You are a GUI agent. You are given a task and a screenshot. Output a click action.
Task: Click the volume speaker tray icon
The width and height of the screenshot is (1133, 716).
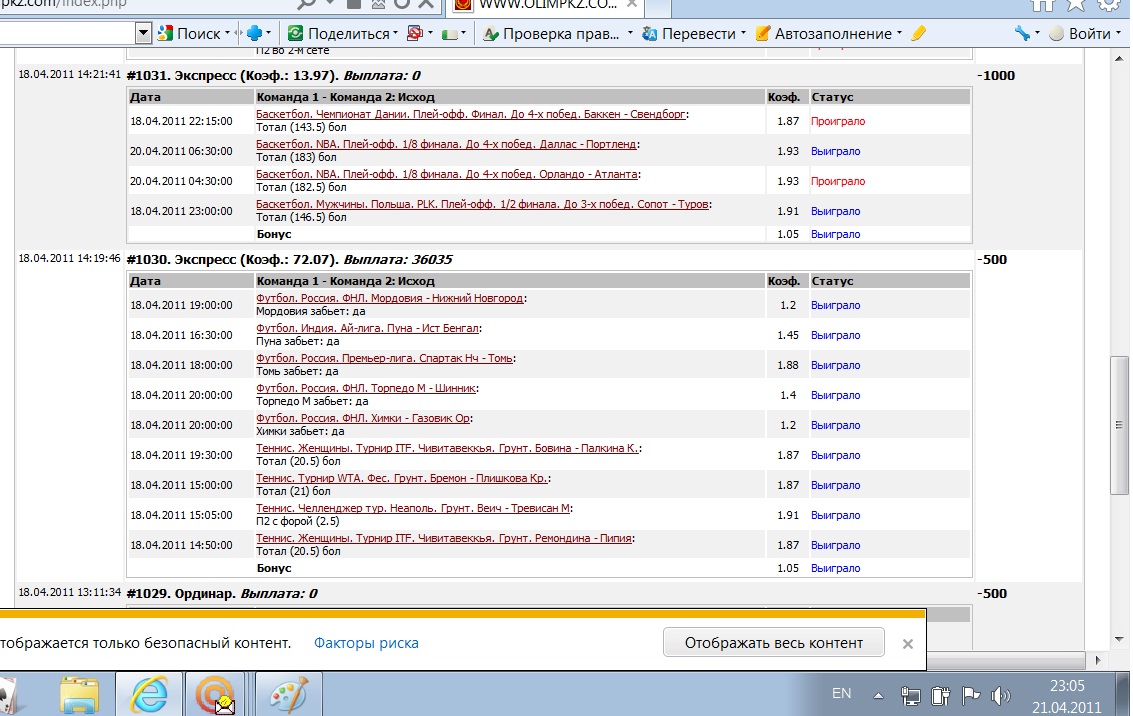click(1001, 696)
